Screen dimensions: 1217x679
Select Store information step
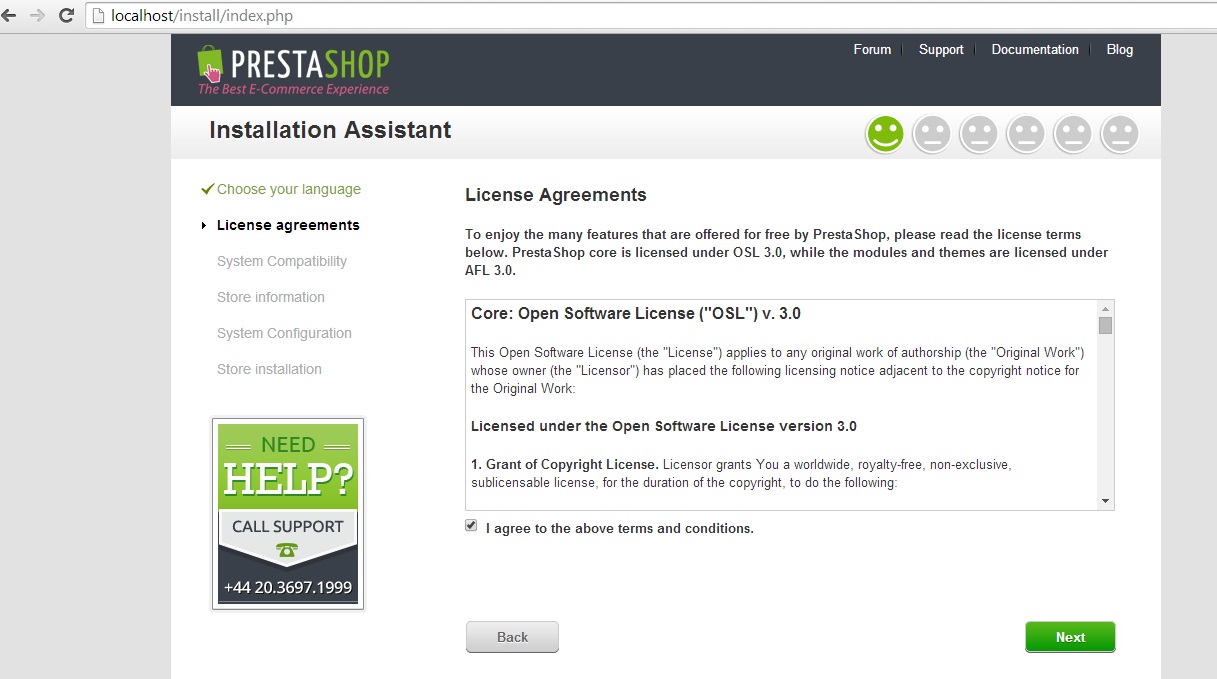point(271,297)
